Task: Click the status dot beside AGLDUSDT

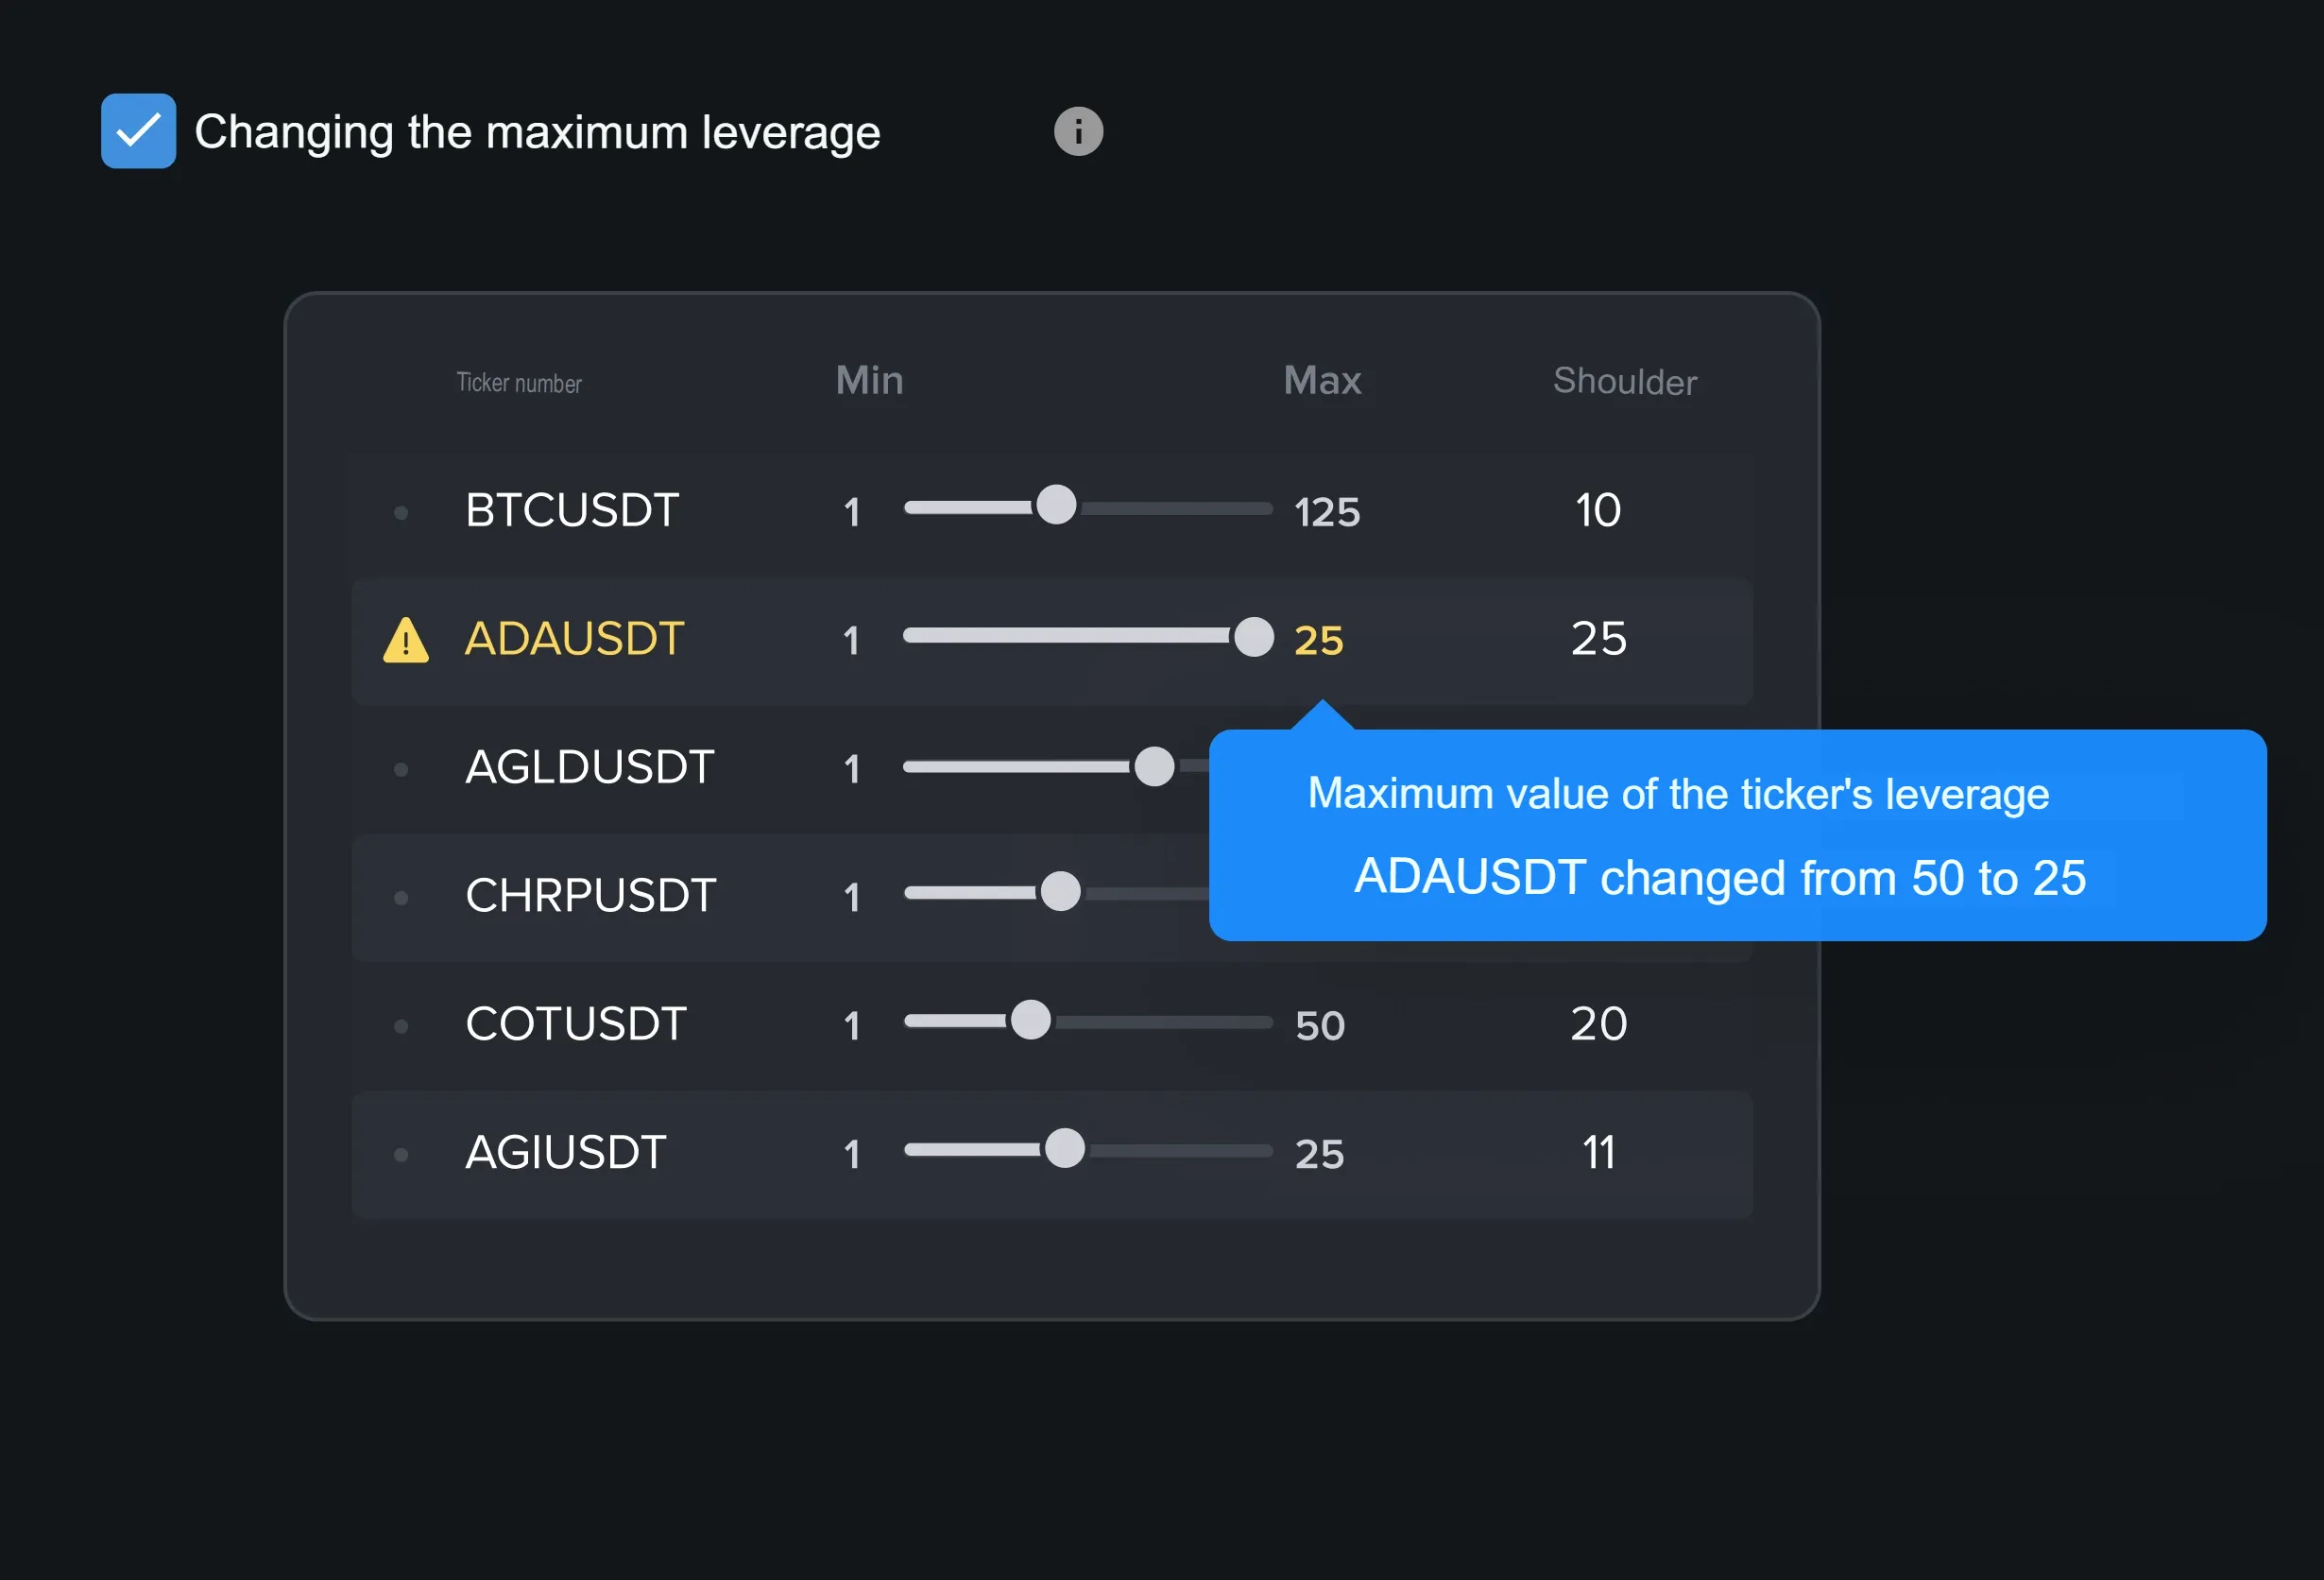Action: point(401,769)
